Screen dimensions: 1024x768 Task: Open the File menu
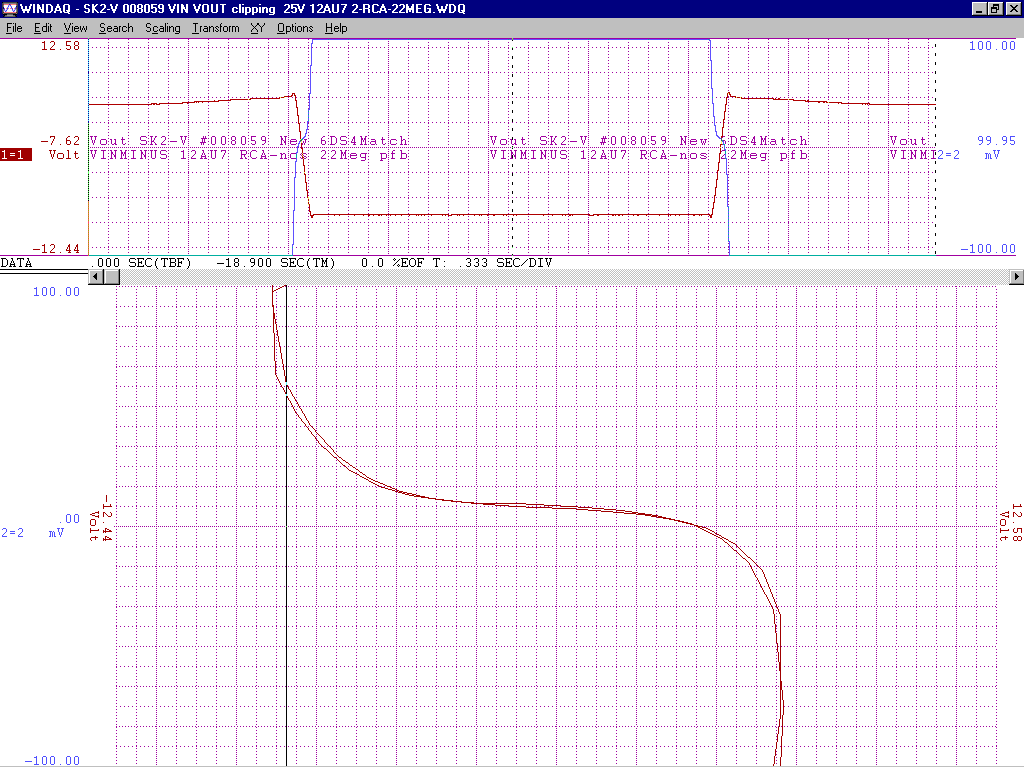(15, 28)
